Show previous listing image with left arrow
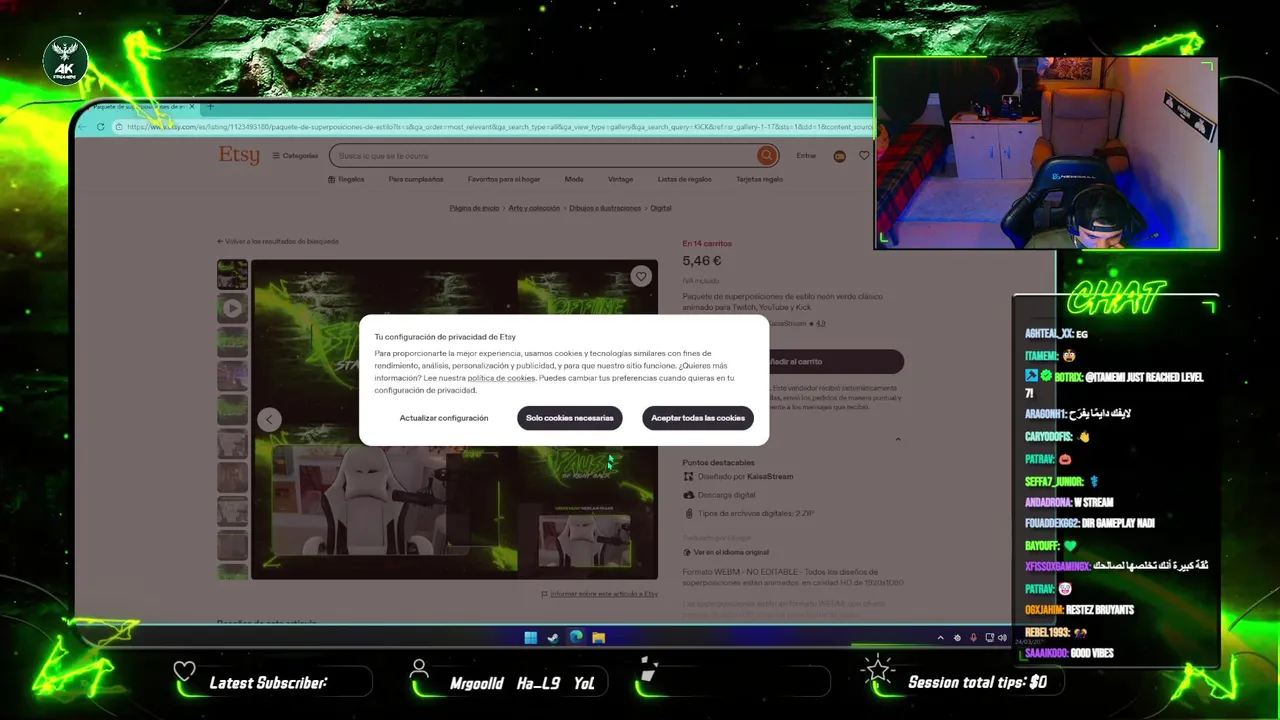This screenshot has height=720, width=1280. tap(268, 419)
